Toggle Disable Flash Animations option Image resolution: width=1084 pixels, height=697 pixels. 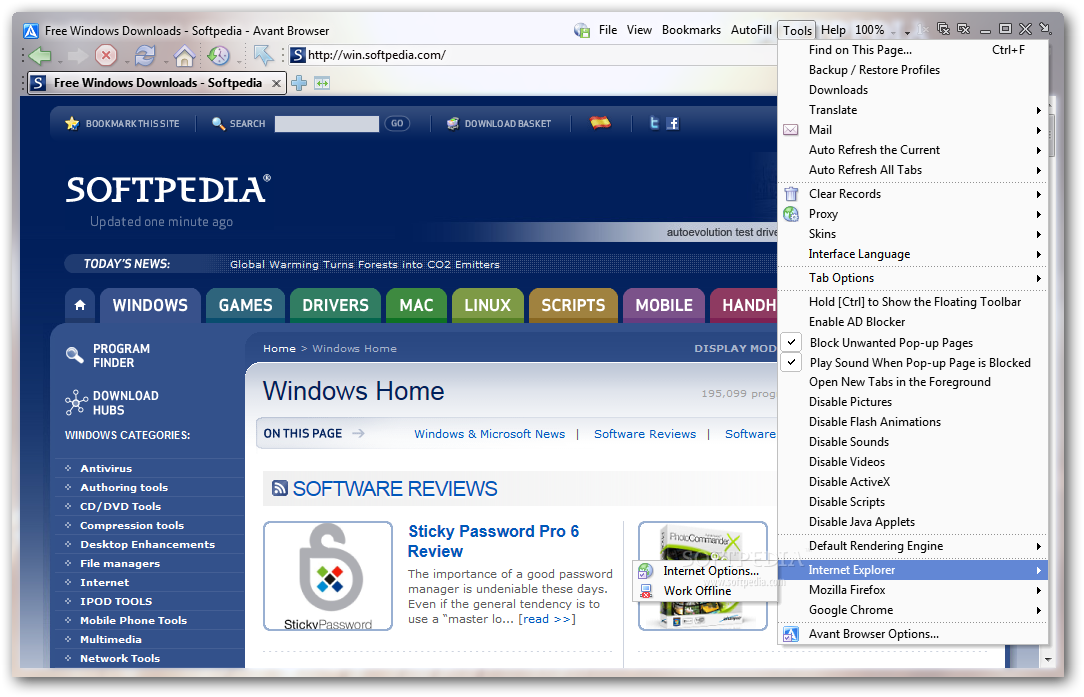tap(913, 422)
